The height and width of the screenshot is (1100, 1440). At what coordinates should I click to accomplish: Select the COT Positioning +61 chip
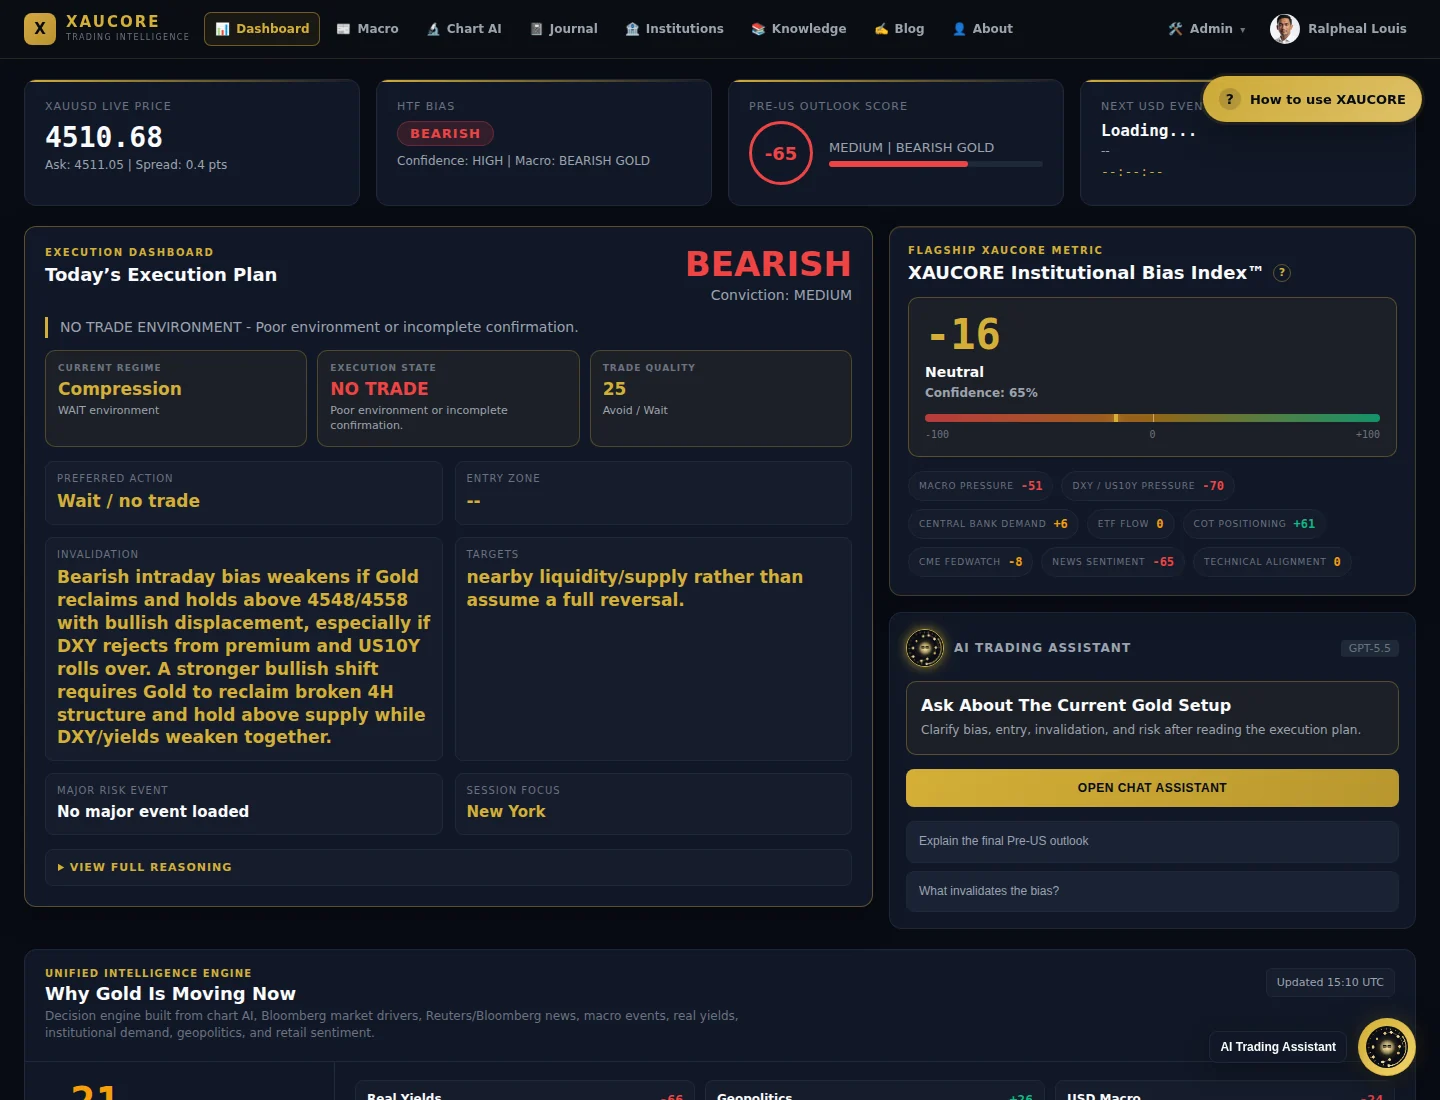click(x=1254, y=524)
